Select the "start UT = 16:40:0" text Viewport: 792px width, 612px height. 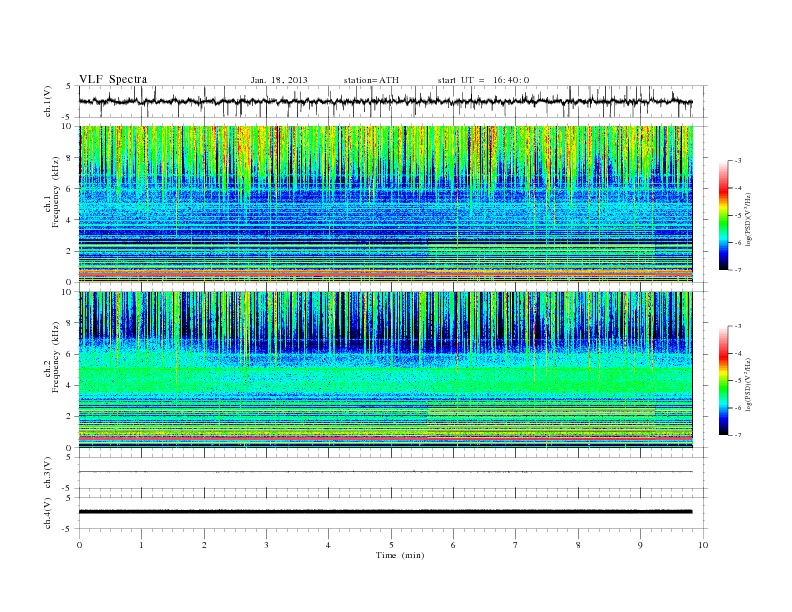click(483, 80)
